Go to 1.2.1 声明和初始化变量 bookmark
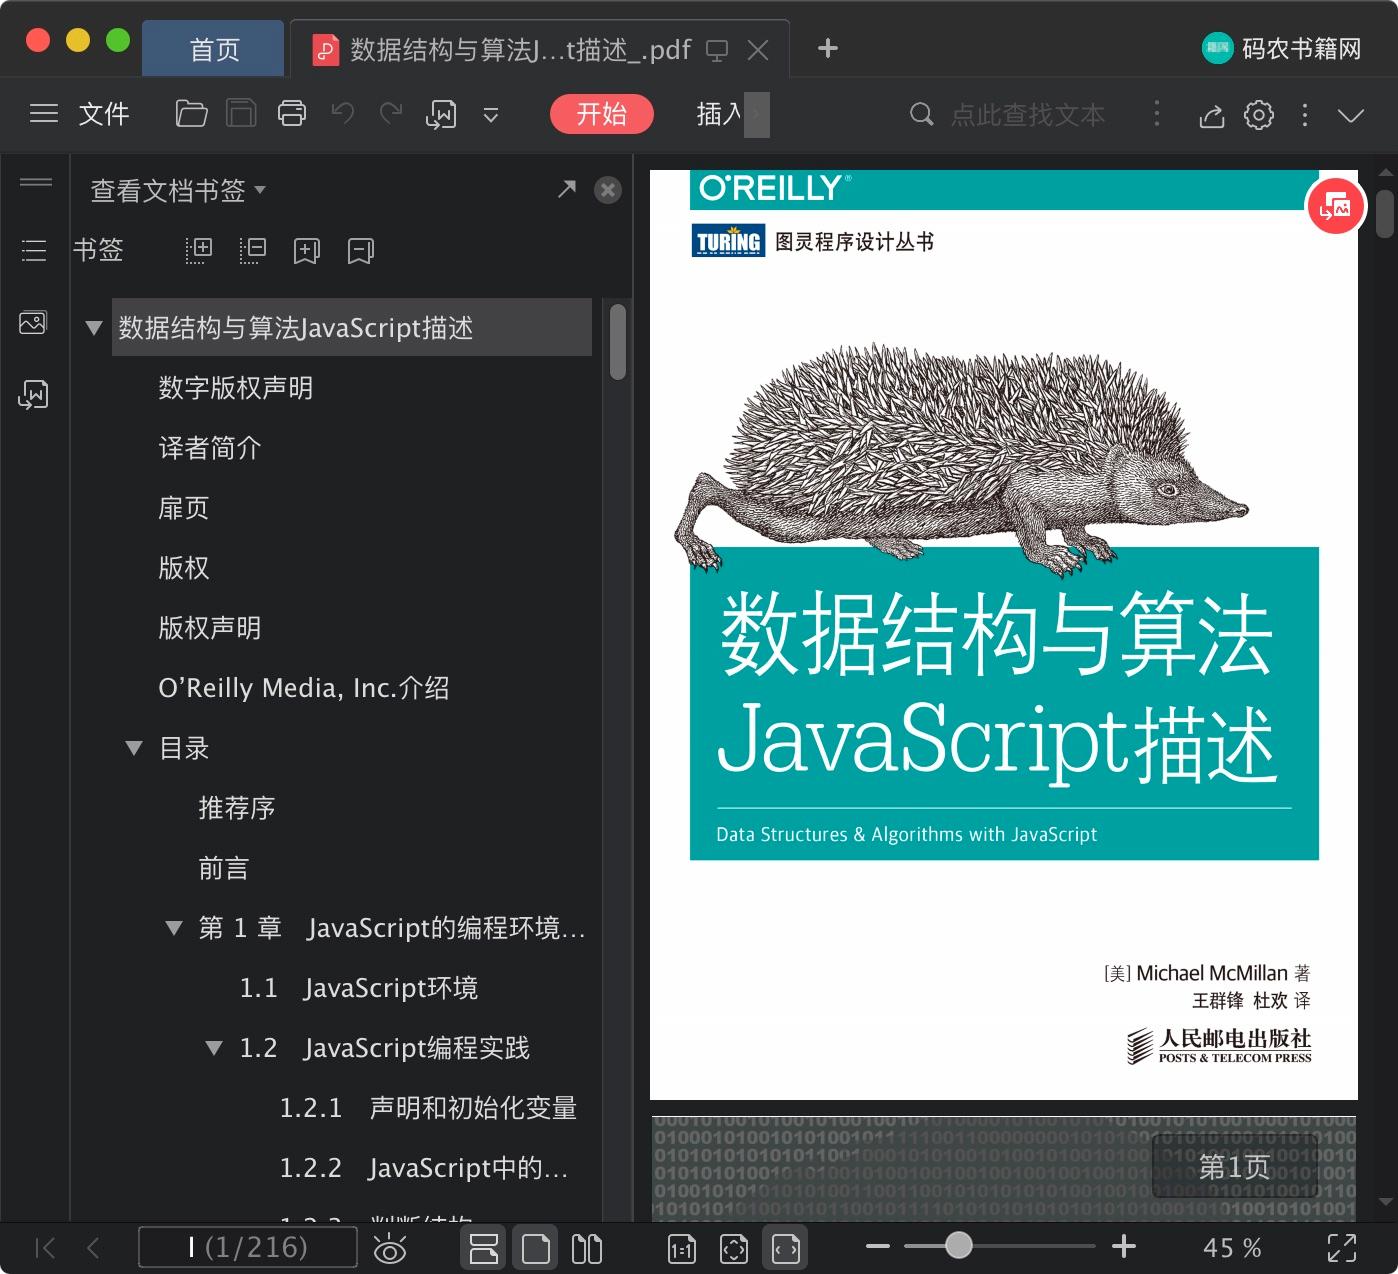The height and width of the screenshot is (1274, 1398). (x=429, y=1108)
